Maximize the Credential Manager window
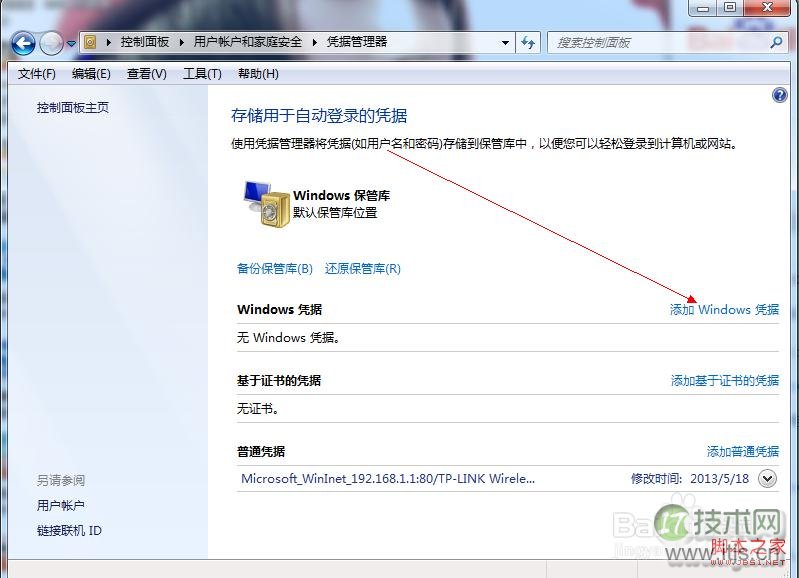The image size is (799, 578). point(730,8)
